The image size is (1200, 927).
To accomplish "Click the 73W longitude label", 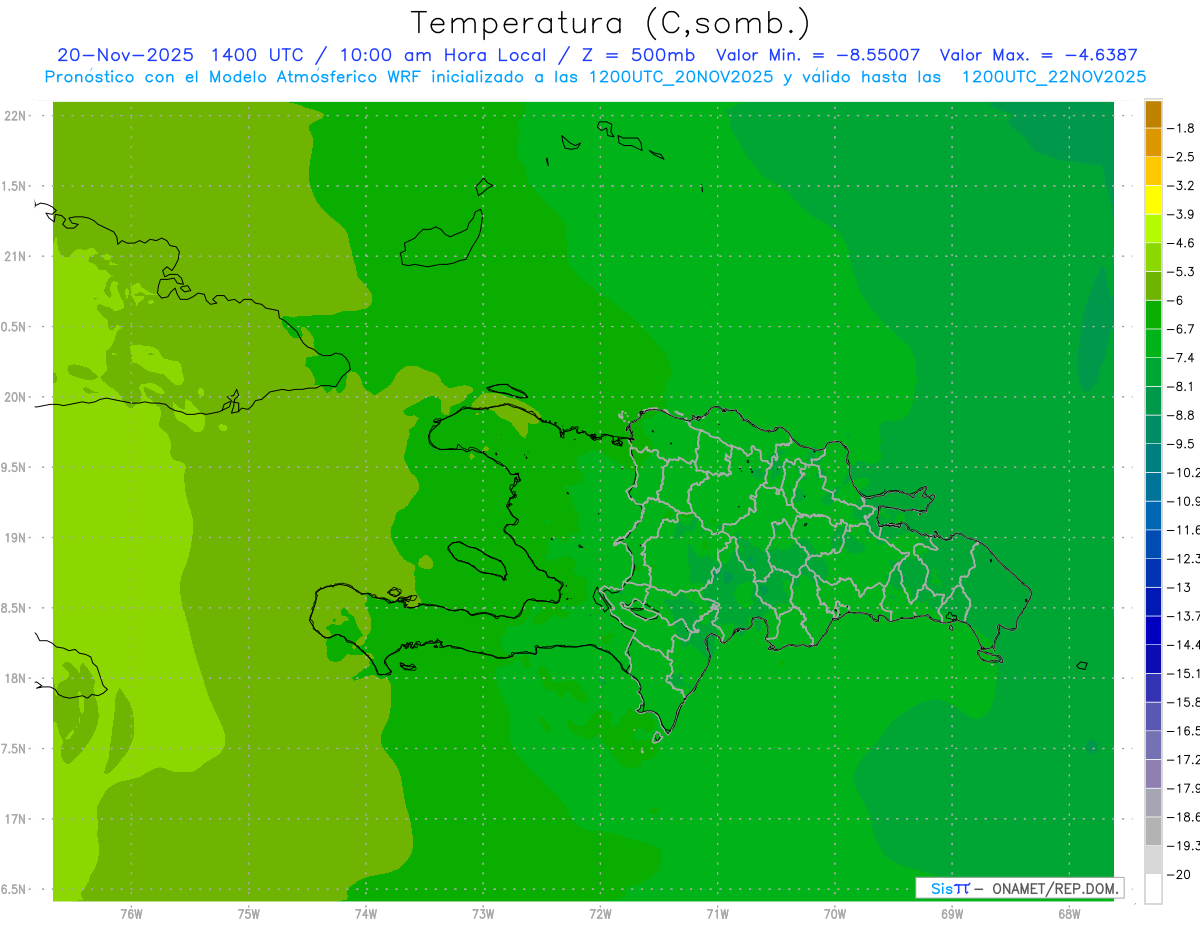I will click(483, 913).
